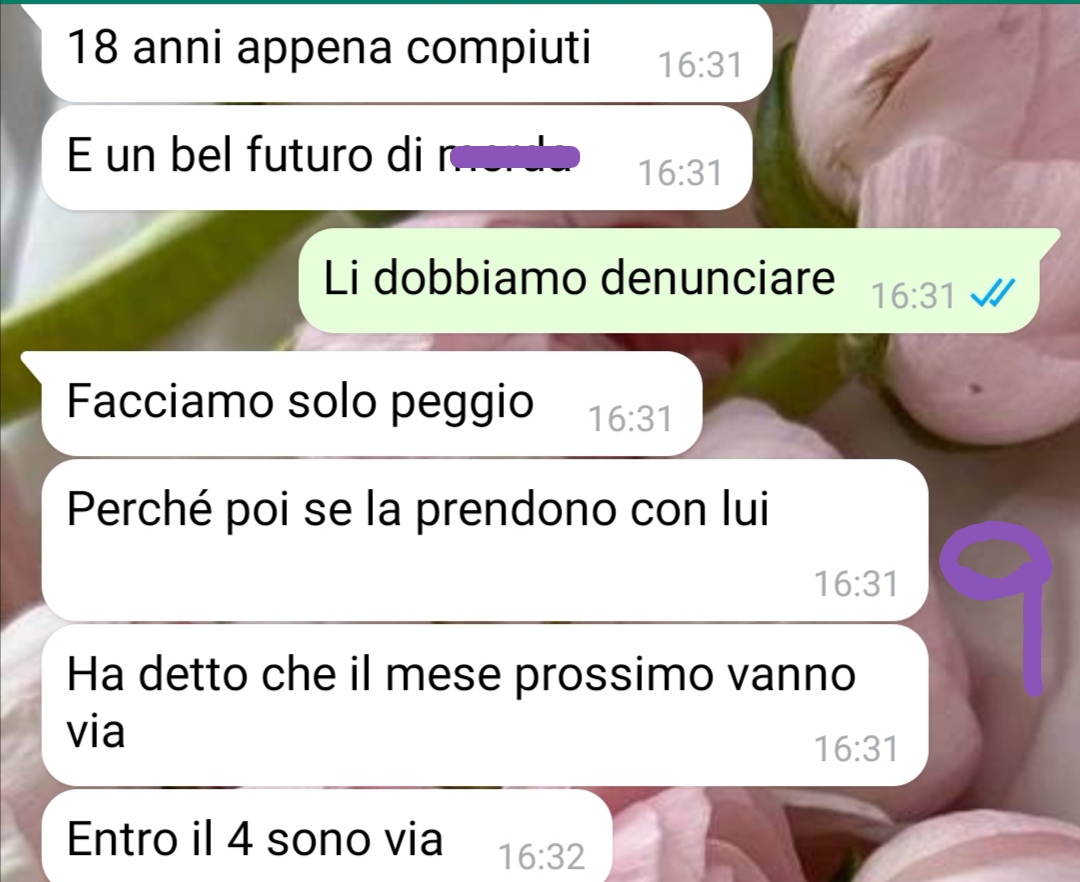
Task: Select the 'E un bel futuro di' message
Action: [396, 158]
